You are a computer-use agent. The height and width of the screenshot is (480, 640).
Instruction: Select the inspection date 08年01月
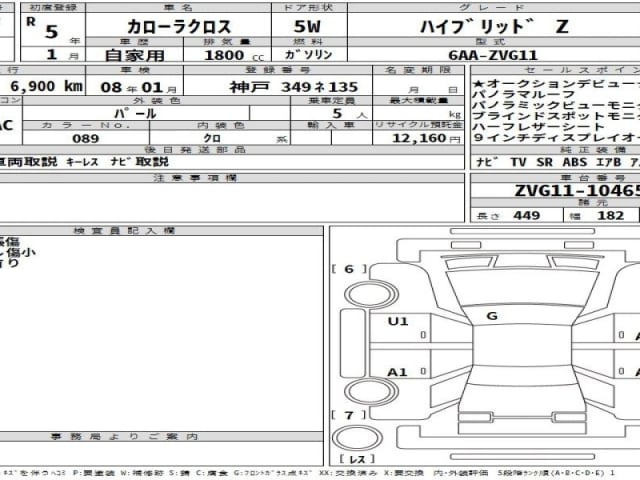pyautogui.click(x=139, y=87)
